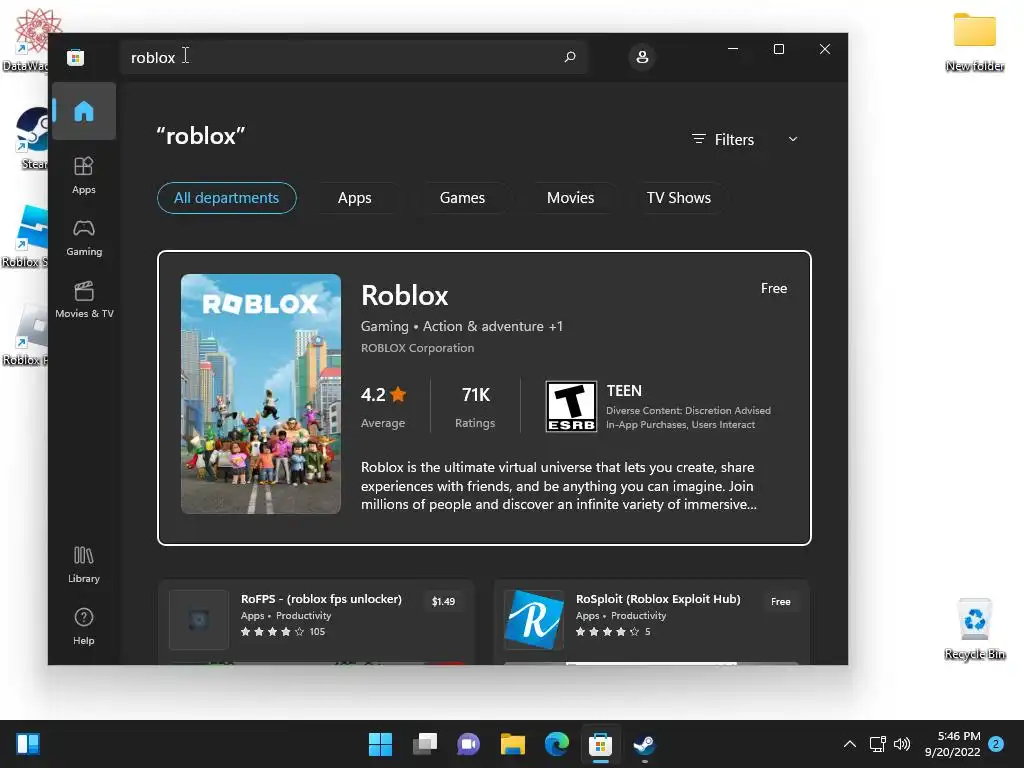Screen dimensions: 1024x768
Task: Click the search magnifier icon
Action: tap(569, 57)
